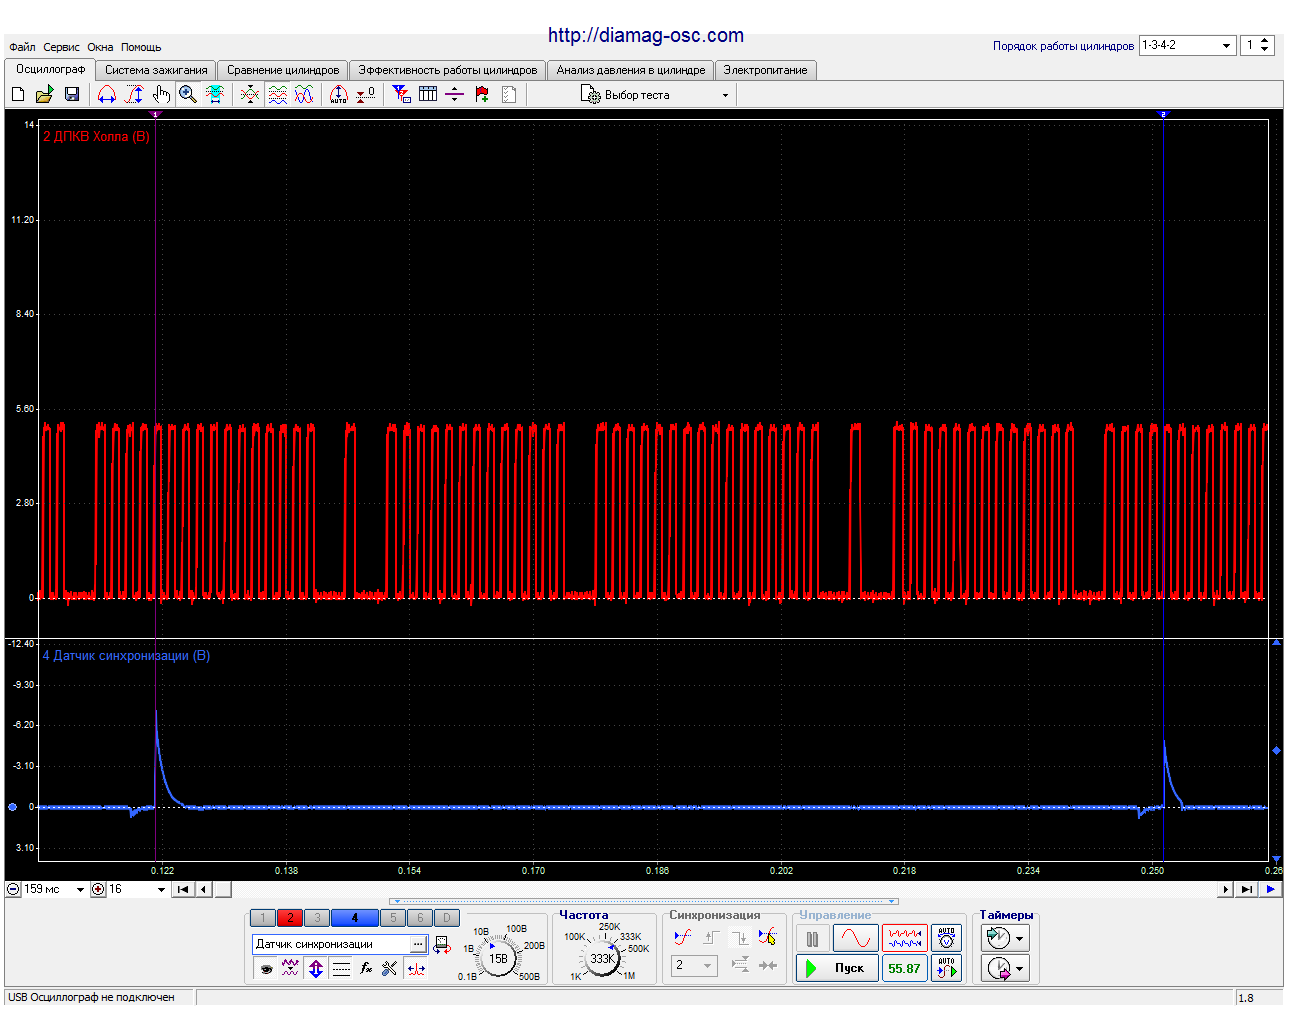Switch to the Система зажигания tab
Image resolution: width=1296 pixels, height=1010 pixels.
pyautogui.click(x=156, y=70)
